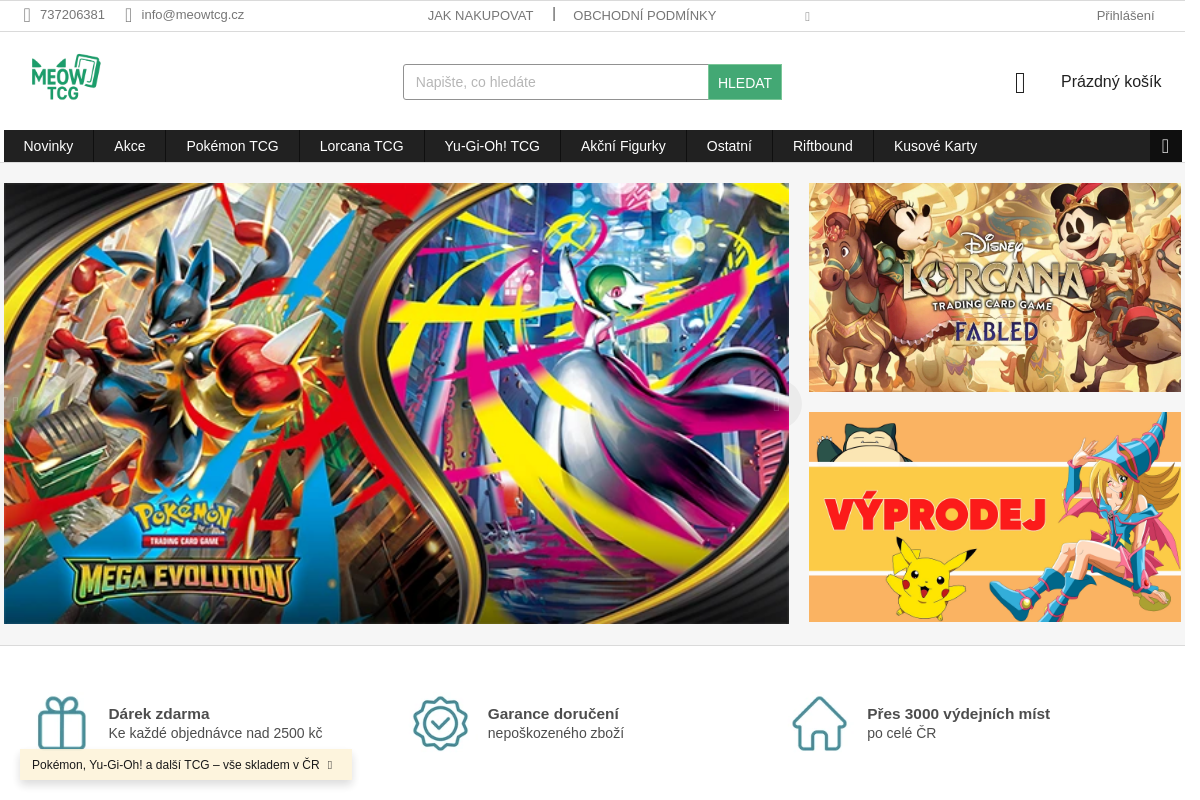Click the phone icon beside 737206381
Viewport: 1200px width, 800px height.
[27, 15]
